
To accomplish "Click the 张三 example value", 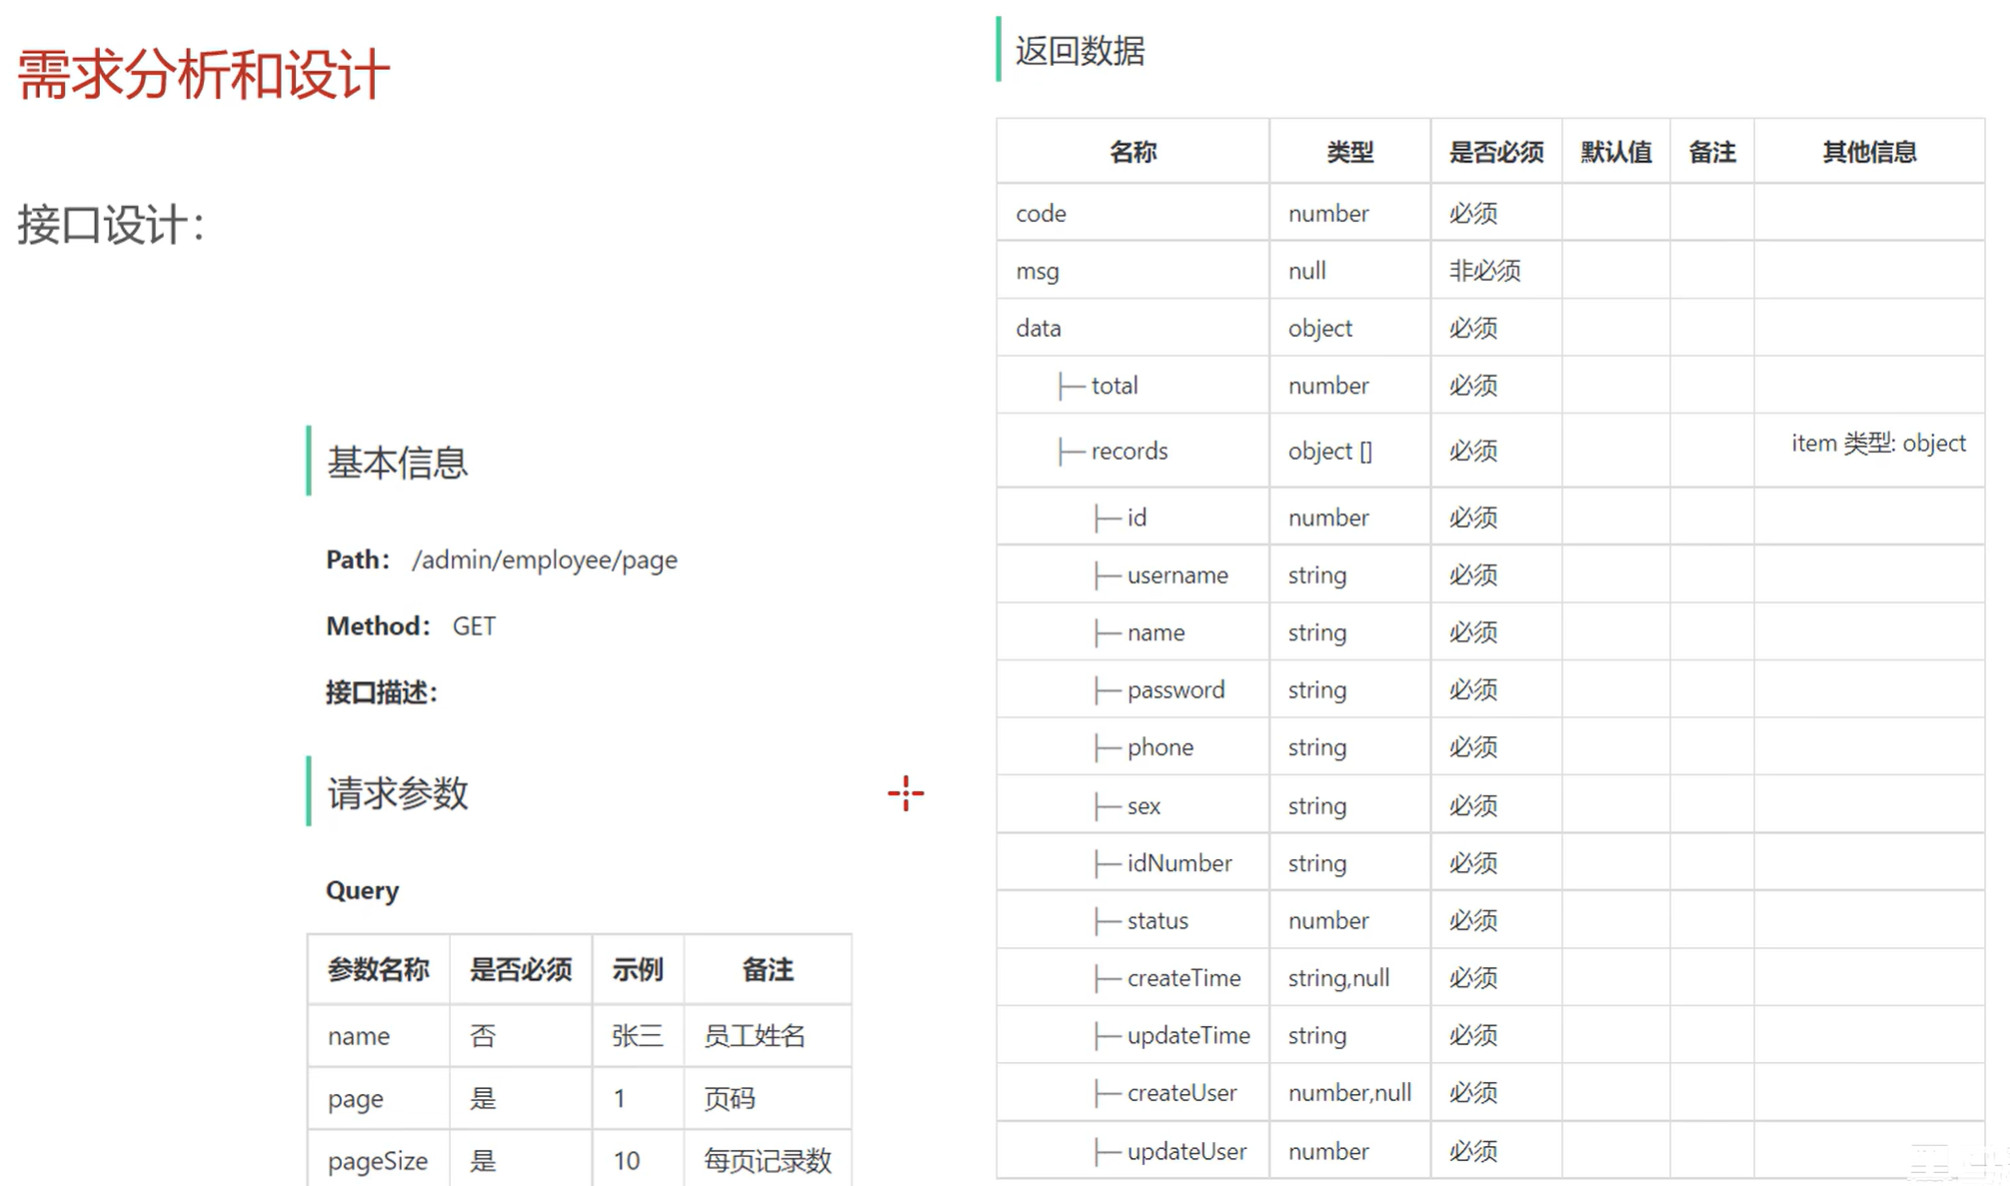I will click(637, 1036).
